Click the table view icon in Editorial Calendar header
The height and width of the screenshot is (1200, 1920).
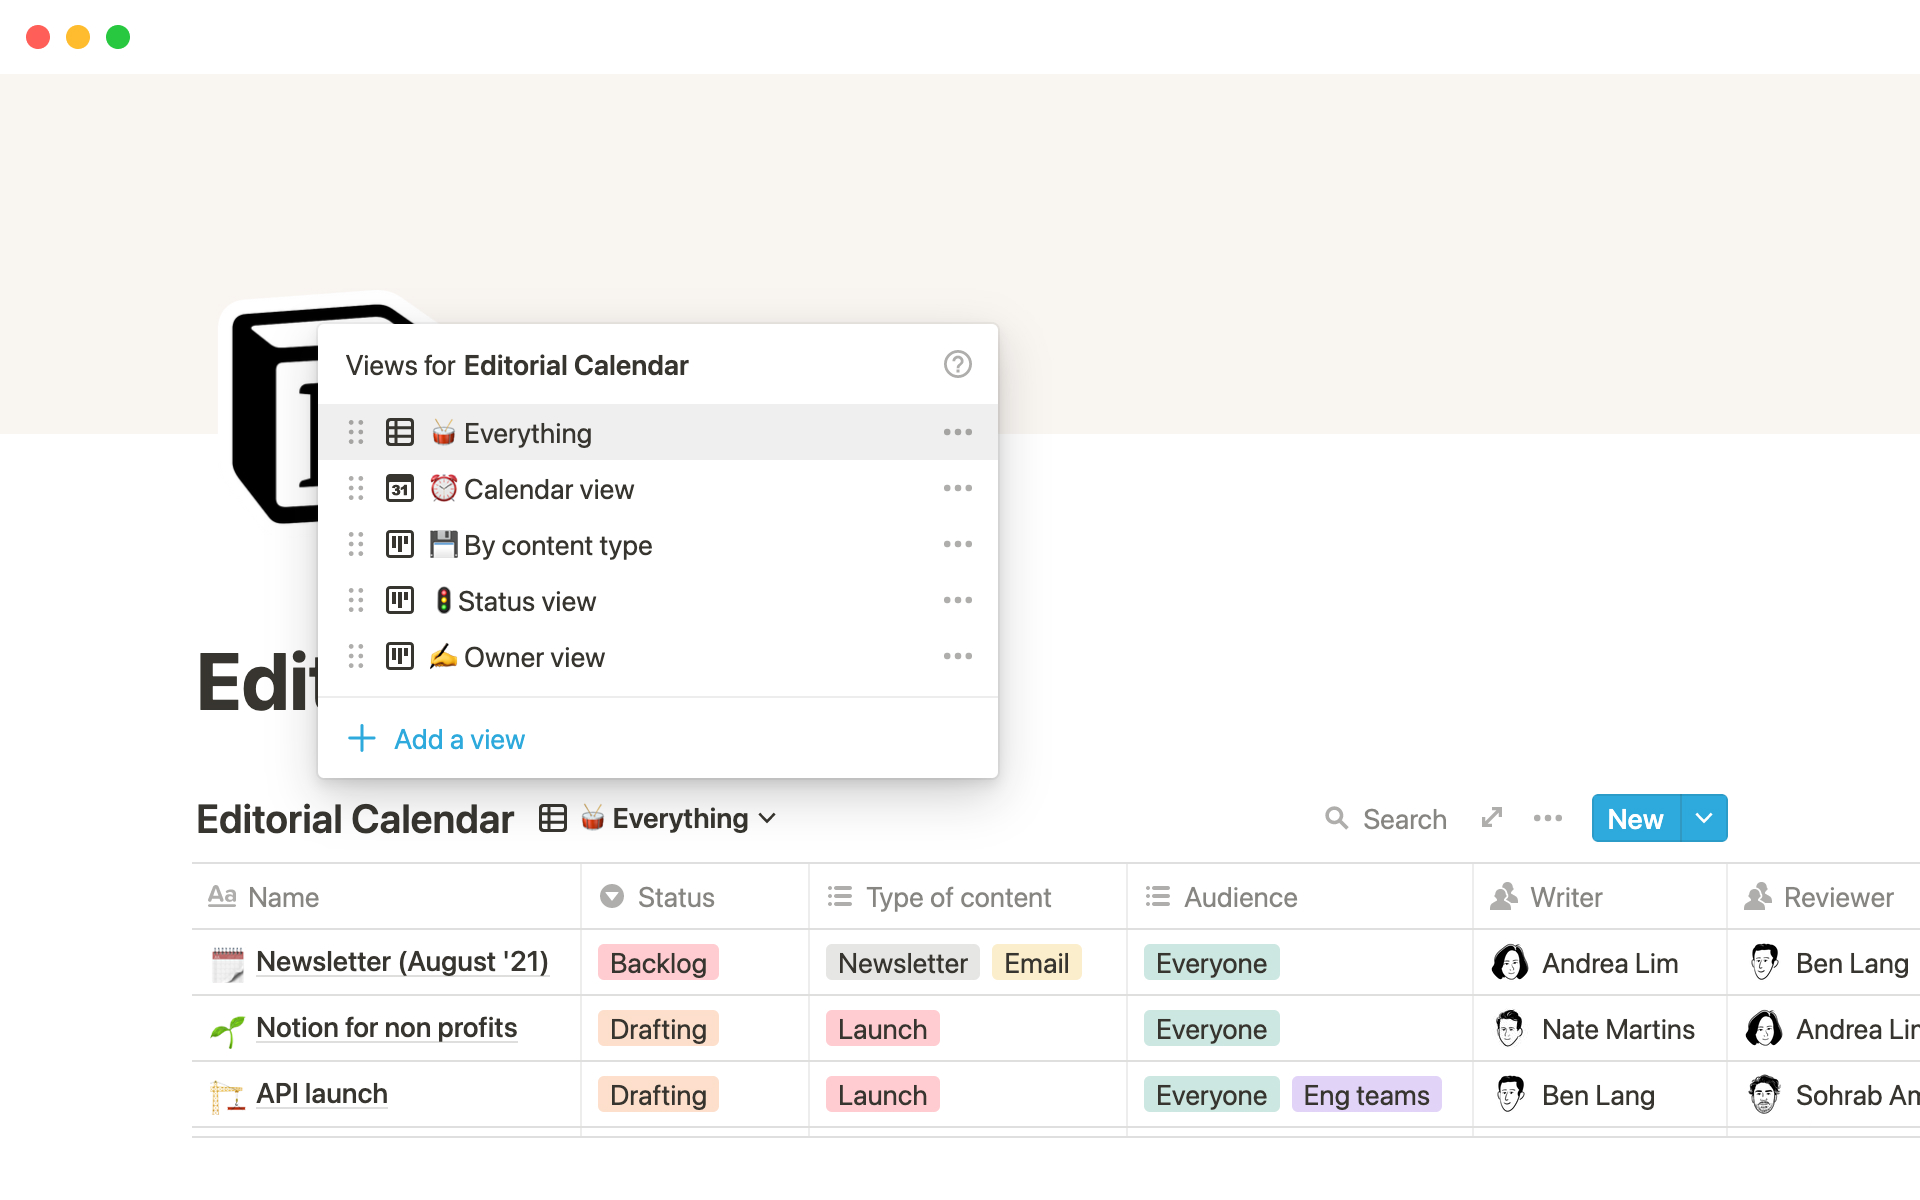552,817
